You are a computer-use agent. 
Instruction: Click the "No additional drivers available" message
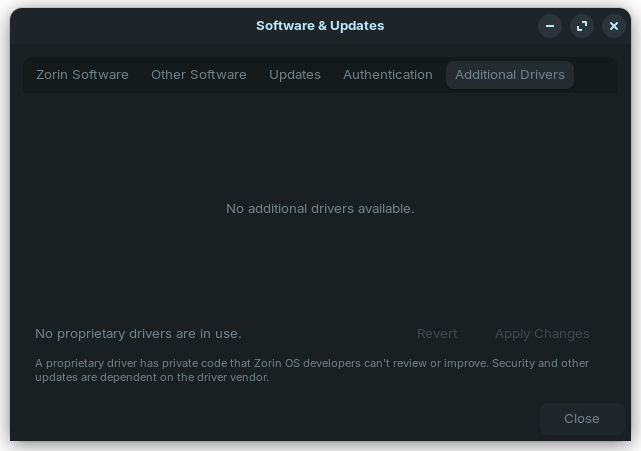[320, 209]
